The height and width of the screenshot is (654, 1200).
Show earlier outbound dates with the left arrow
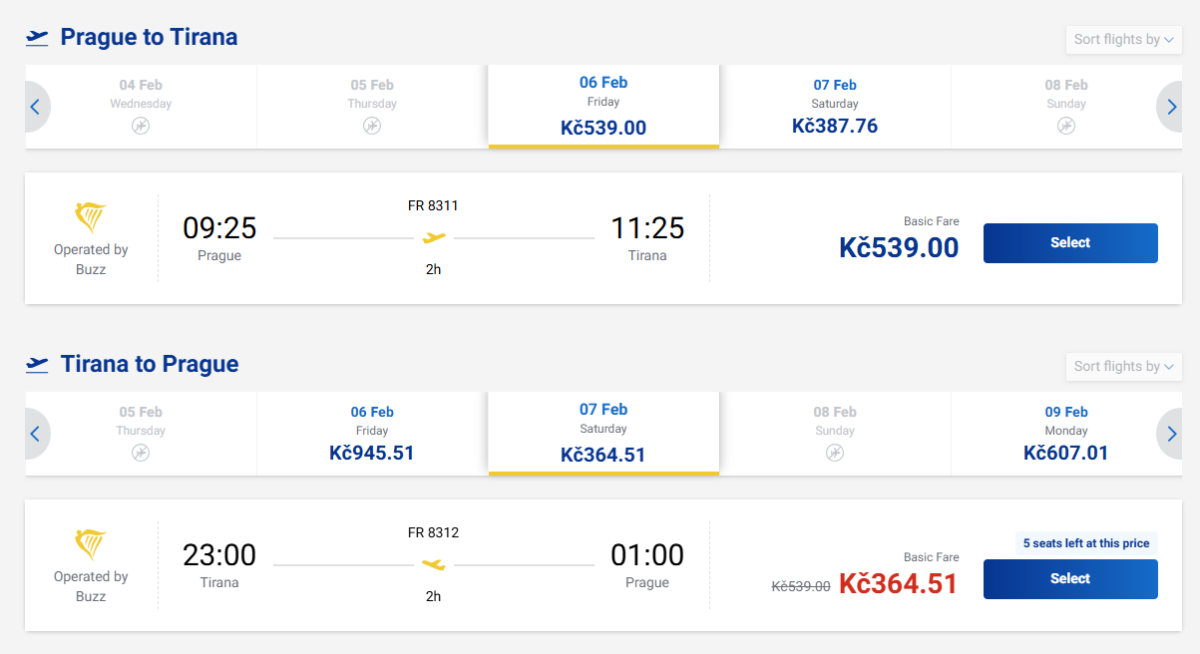coord(36,107)
